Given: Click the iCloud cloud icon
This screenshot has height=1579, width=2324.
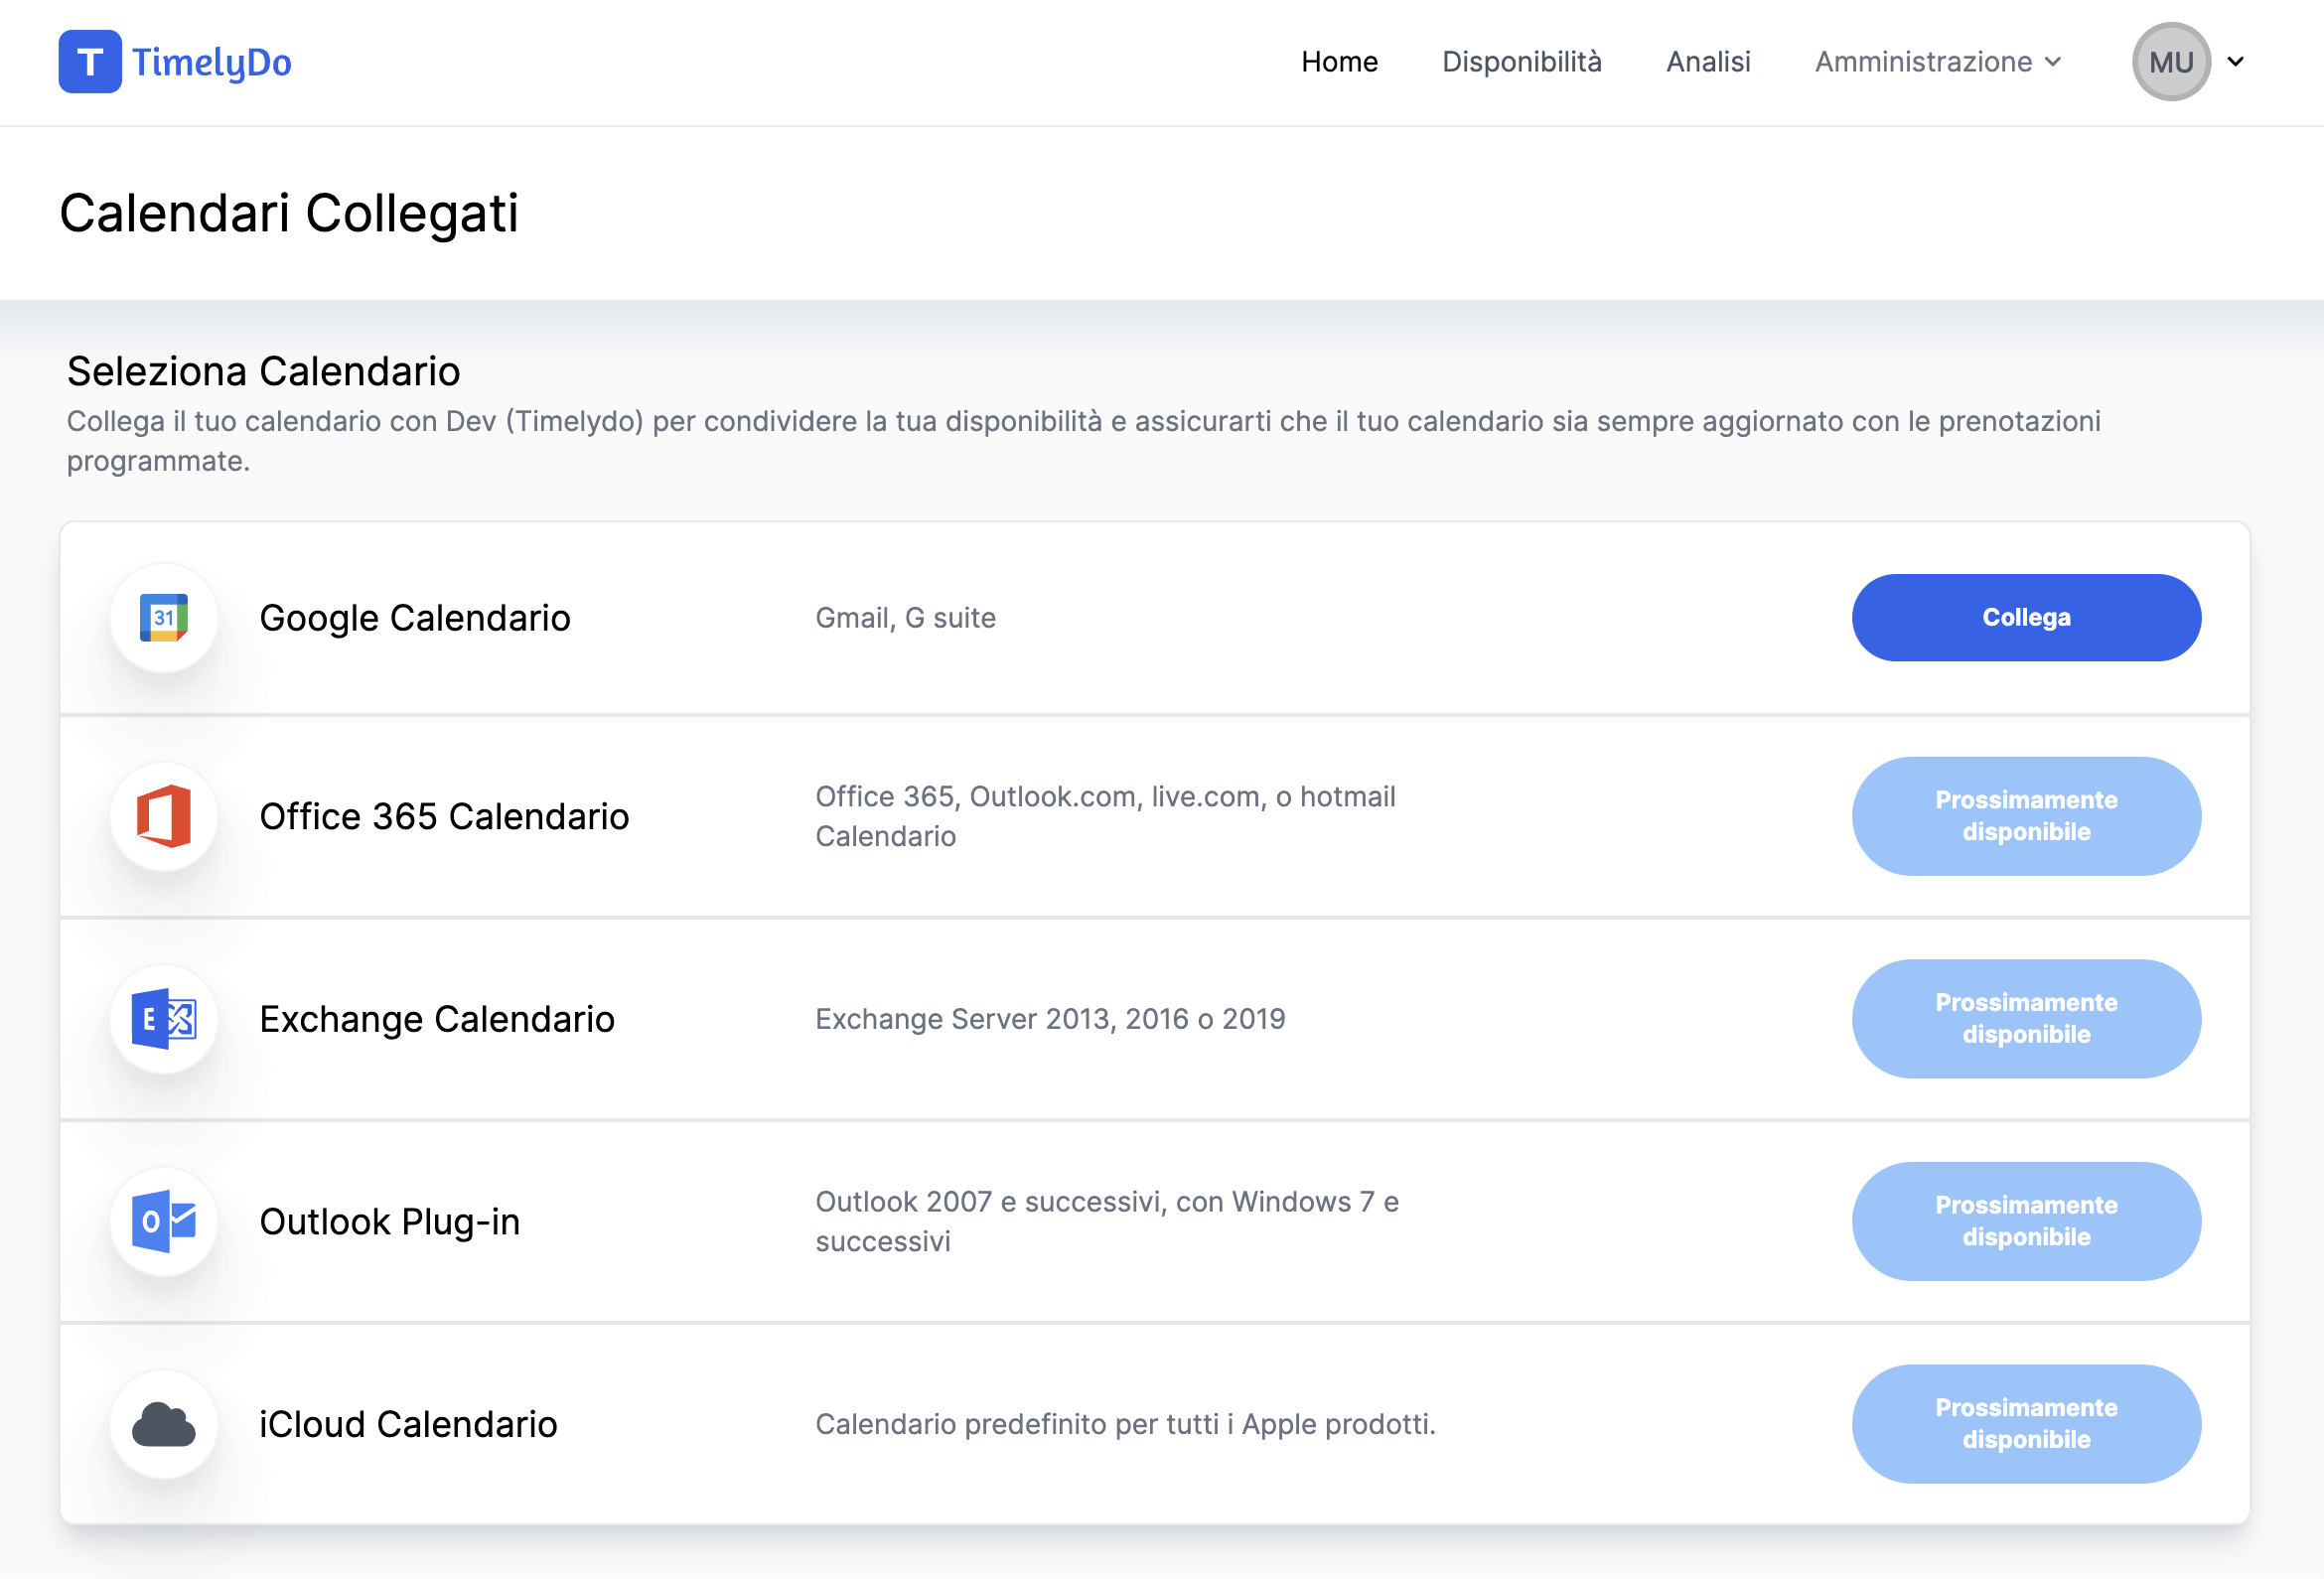Looking at the screenshot, I should click(164, 1424).
